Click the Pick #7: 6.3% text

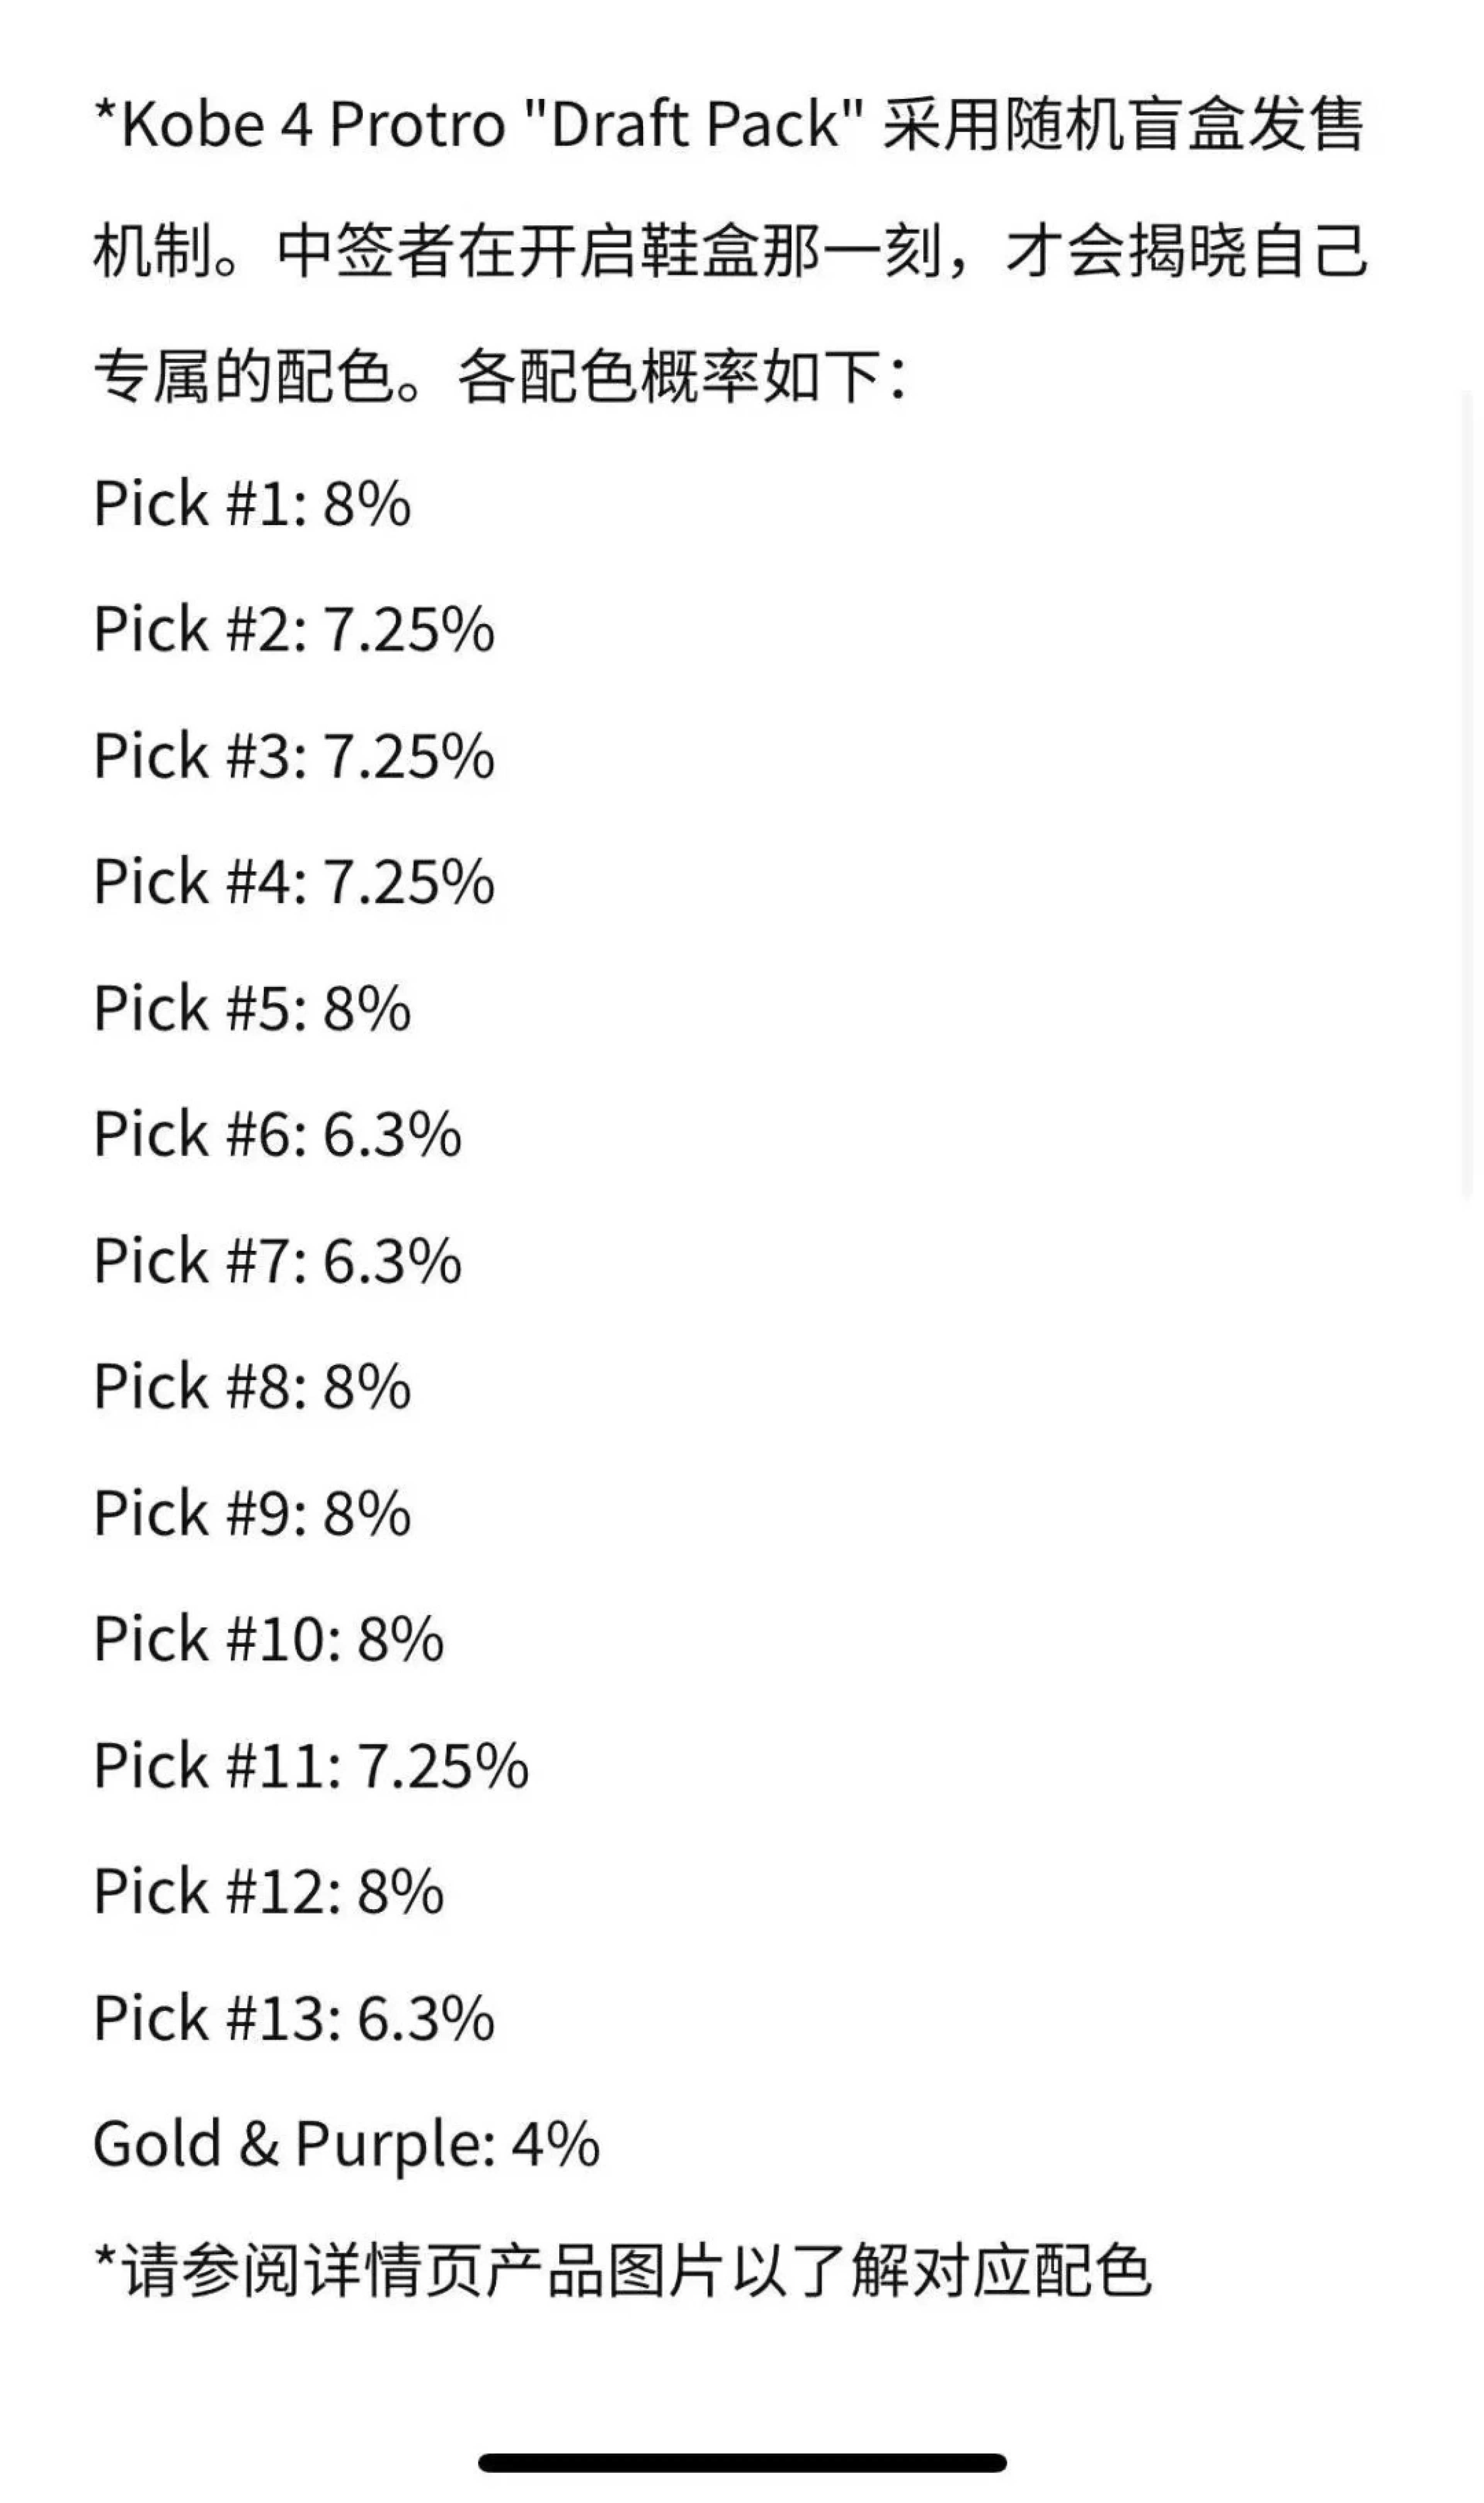[x=277, y=1260]
